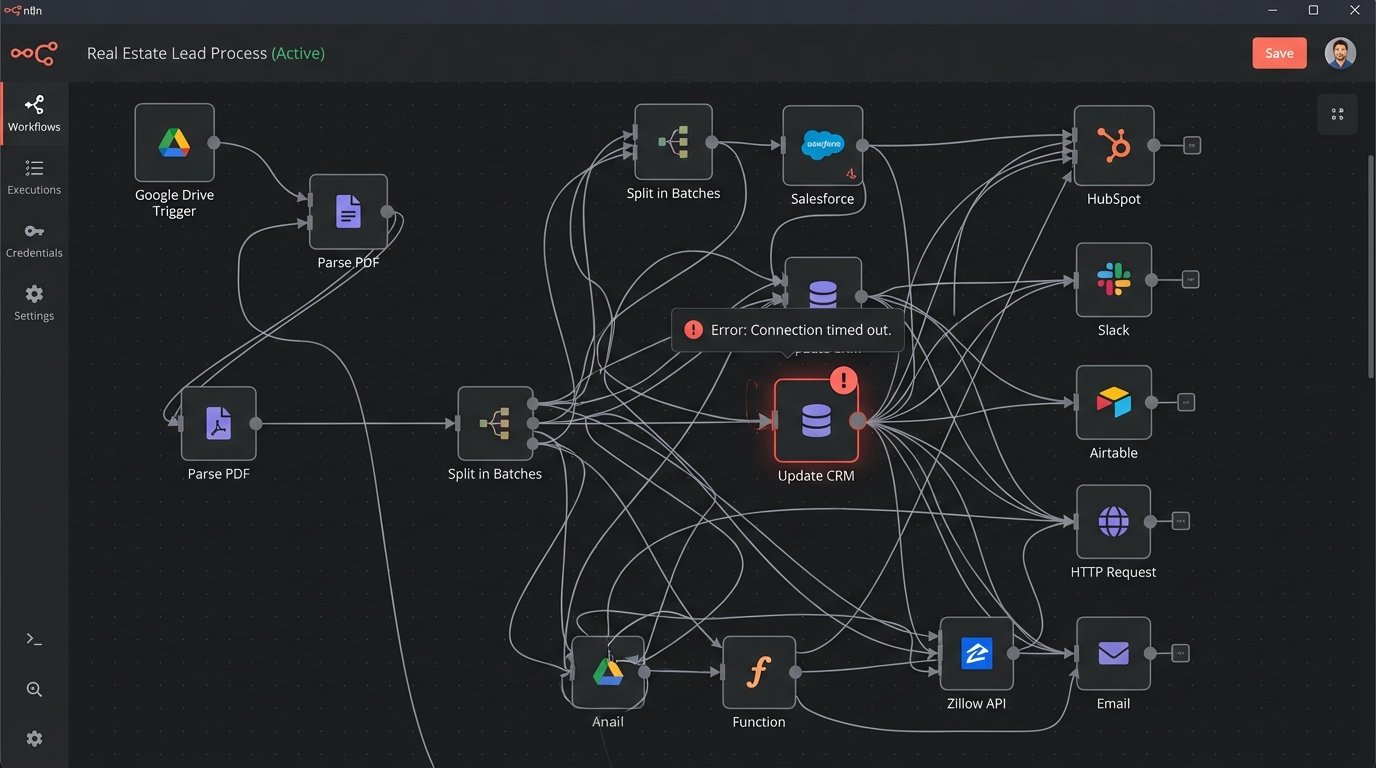
Task: Open the HTTP Request node
Action: click(x=1113, y=522)
